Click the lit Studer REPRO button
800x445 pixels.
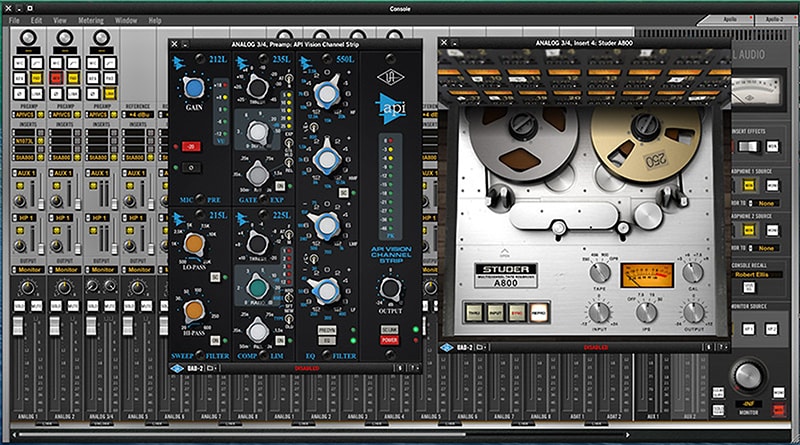(539, 312)
